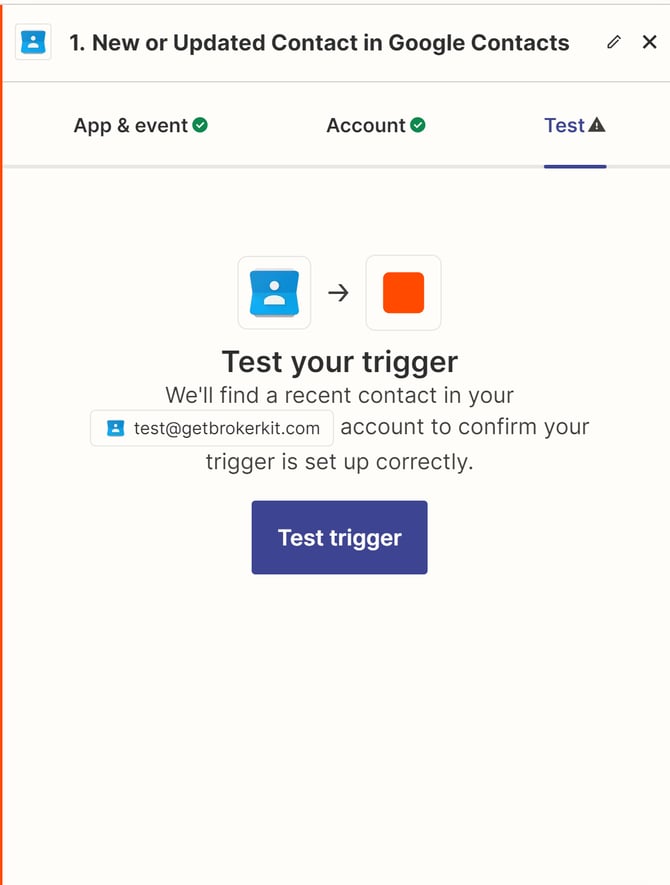Switch to the App & event tab
The height and width of the screenshot is (885, 670).
pos(131,125)
